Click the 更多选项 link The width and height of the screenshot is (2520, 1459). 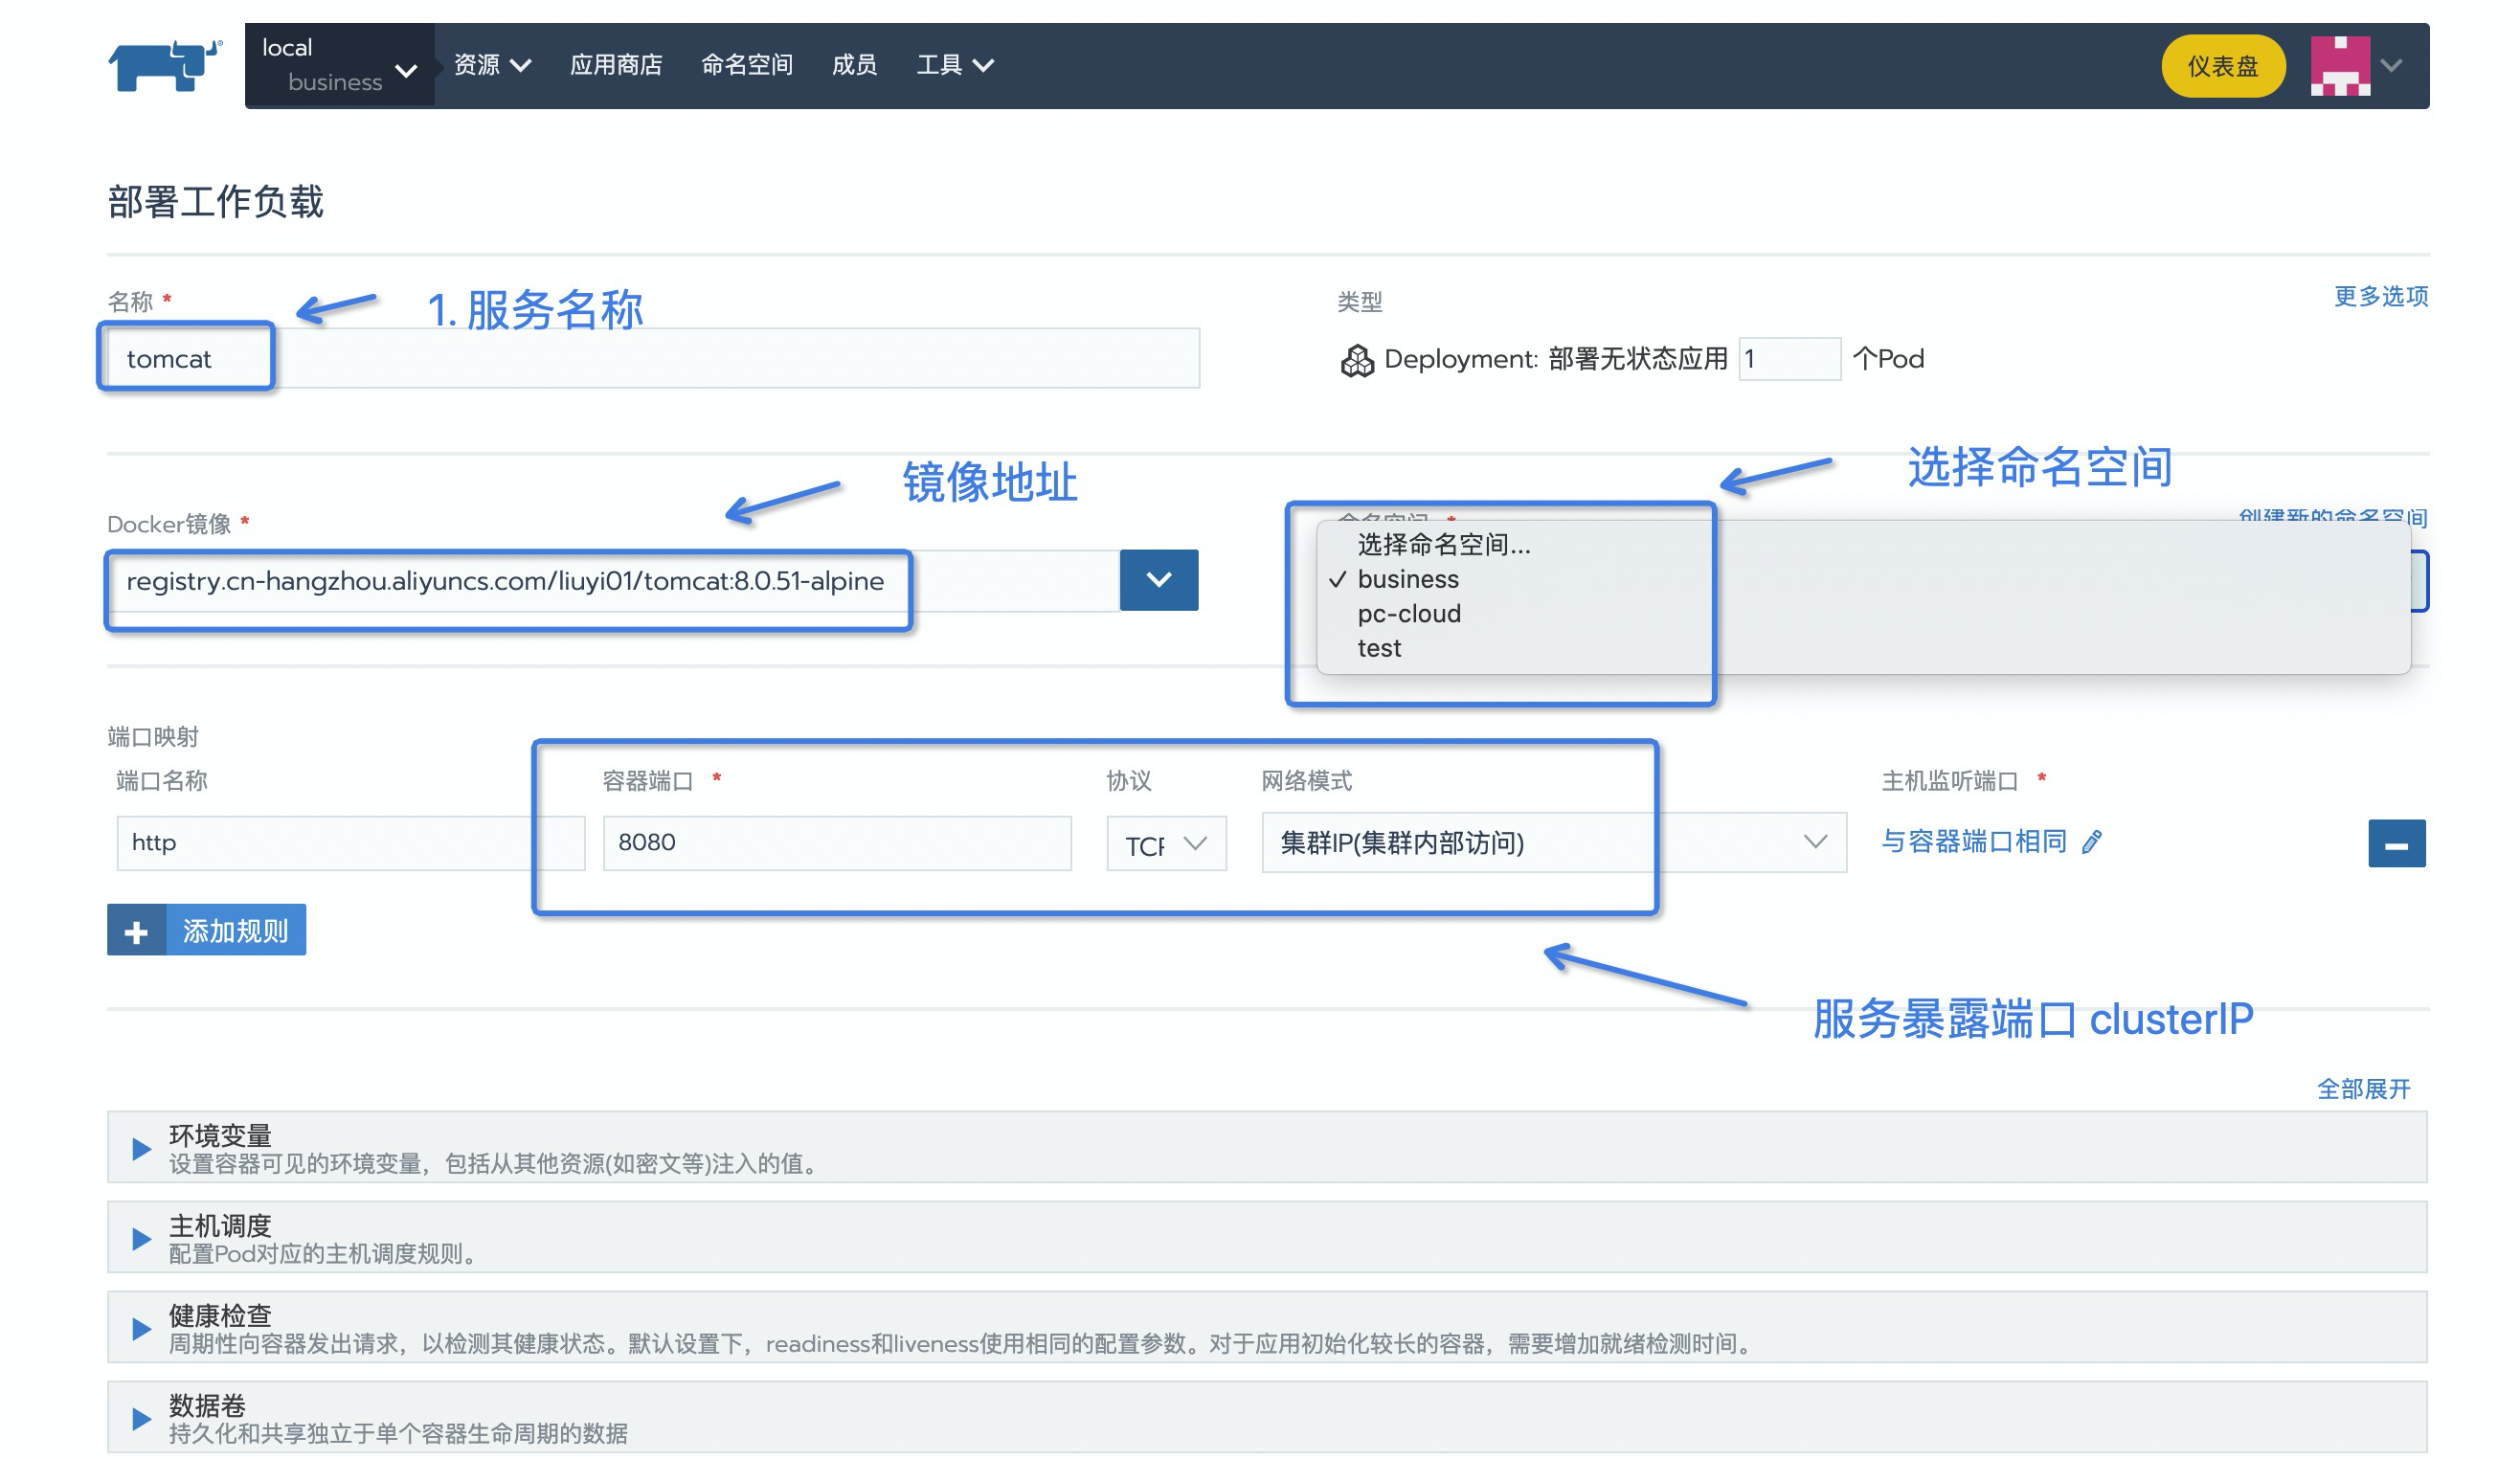[2380, 297]
